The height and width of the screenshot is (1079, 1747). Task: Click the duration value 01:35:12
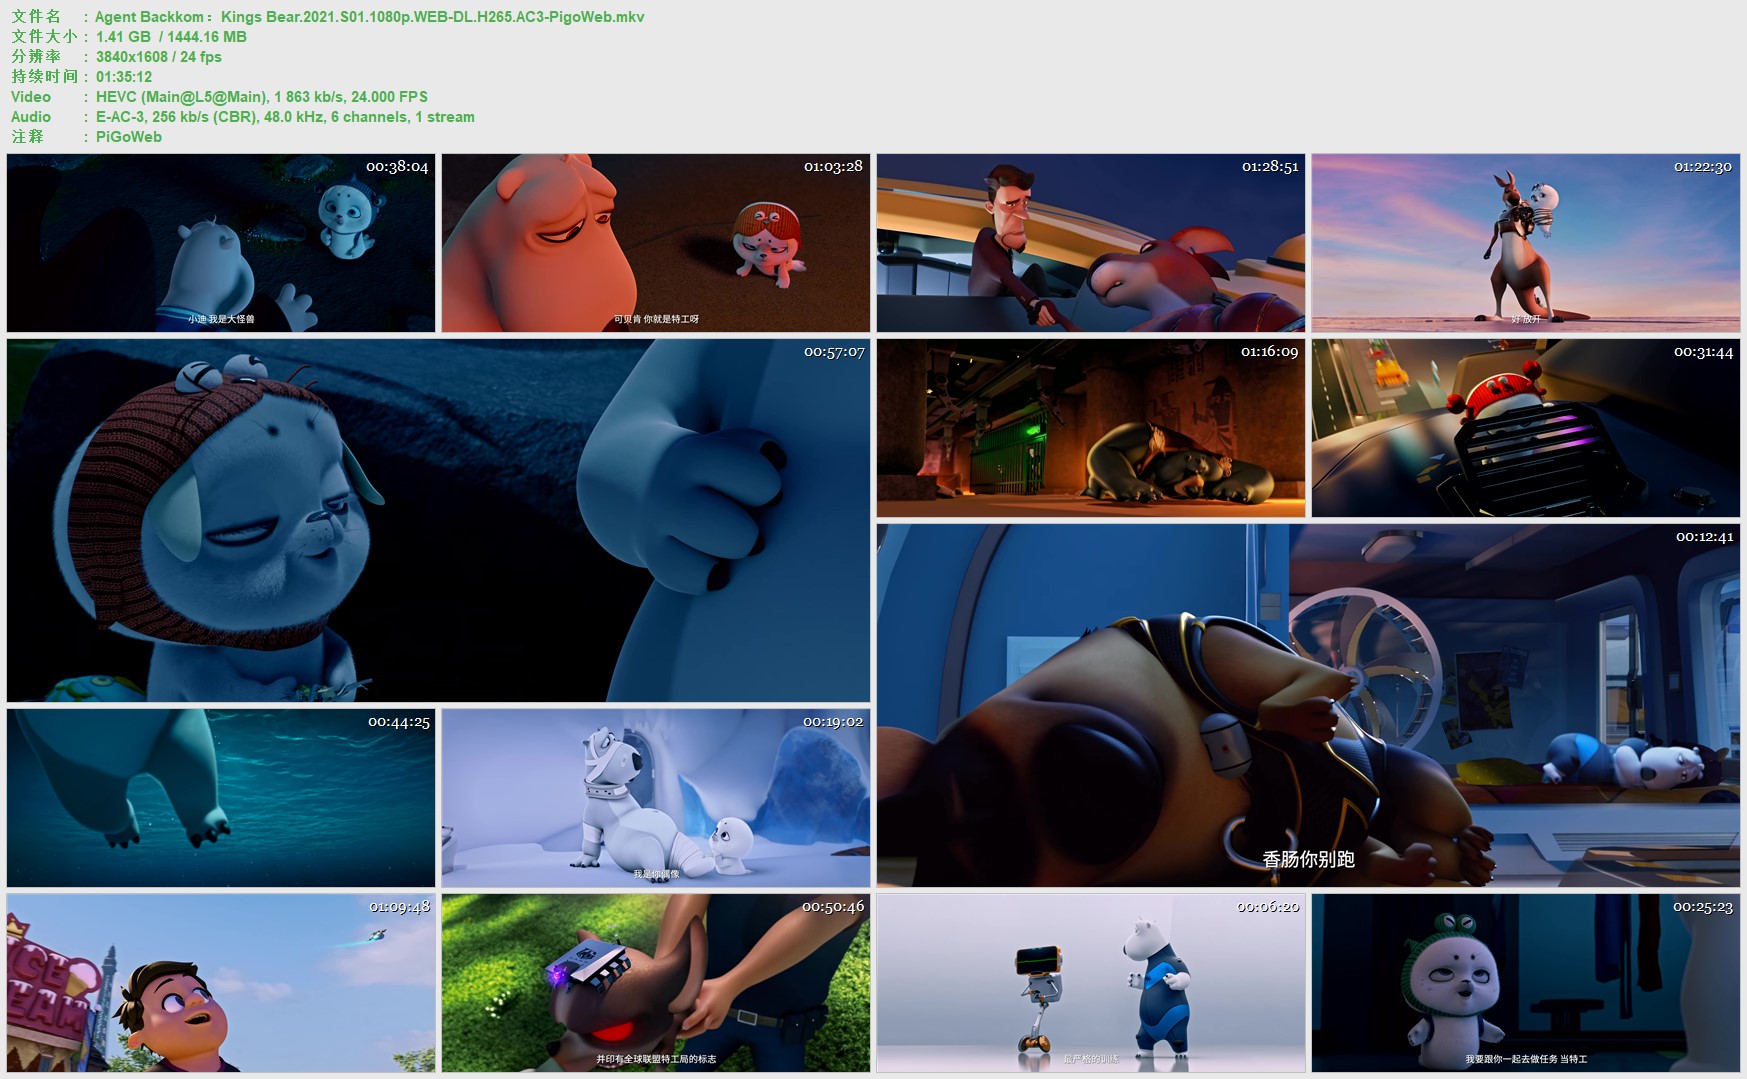124,77
